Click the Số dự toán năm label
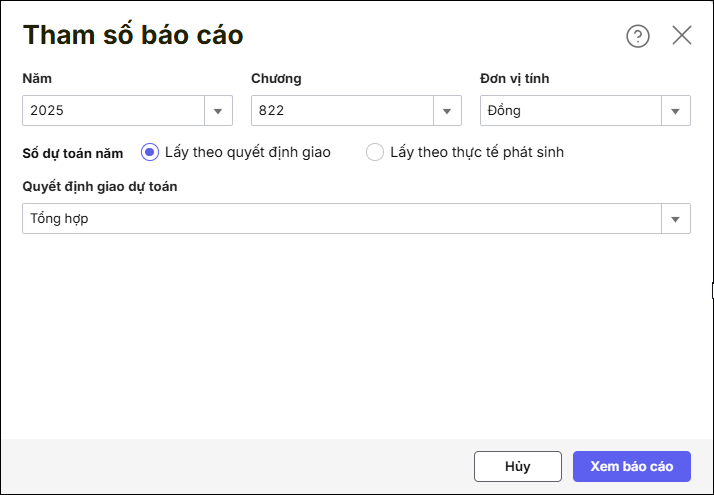This screenshot has height=495, width=714. (73, 153)
